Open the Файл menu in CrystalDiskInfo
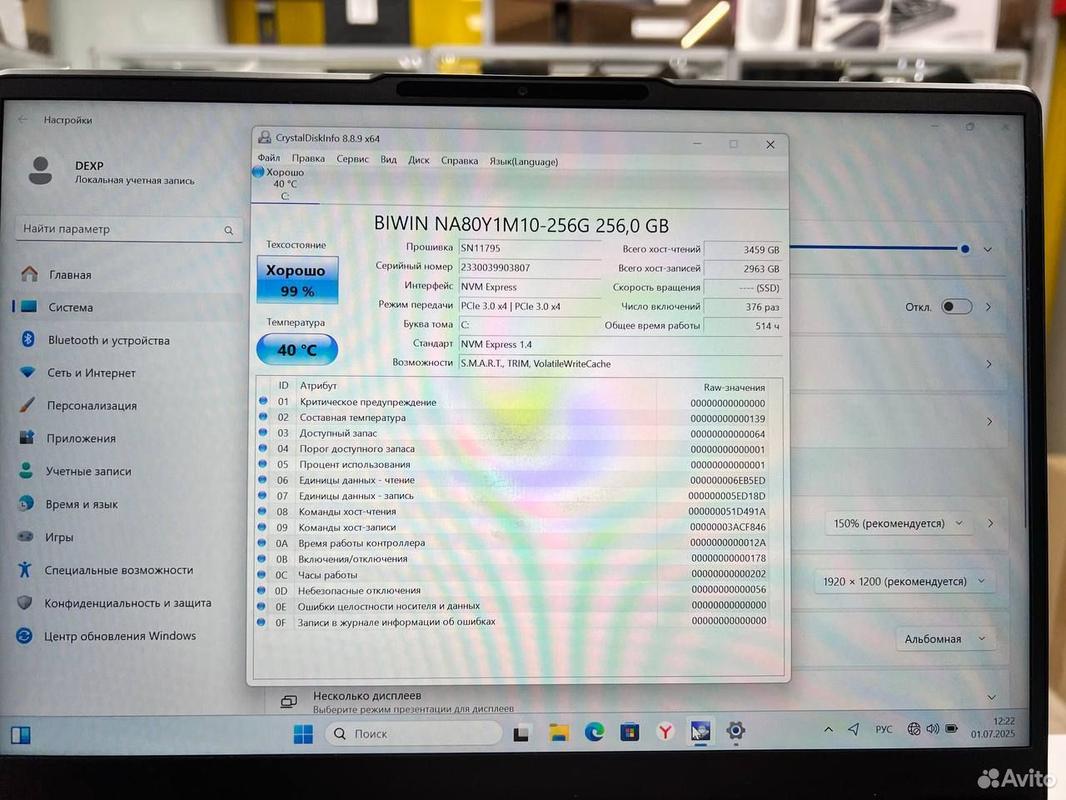Image resolution: width=1066 pixels, height=800 pixels. point(269,158)
